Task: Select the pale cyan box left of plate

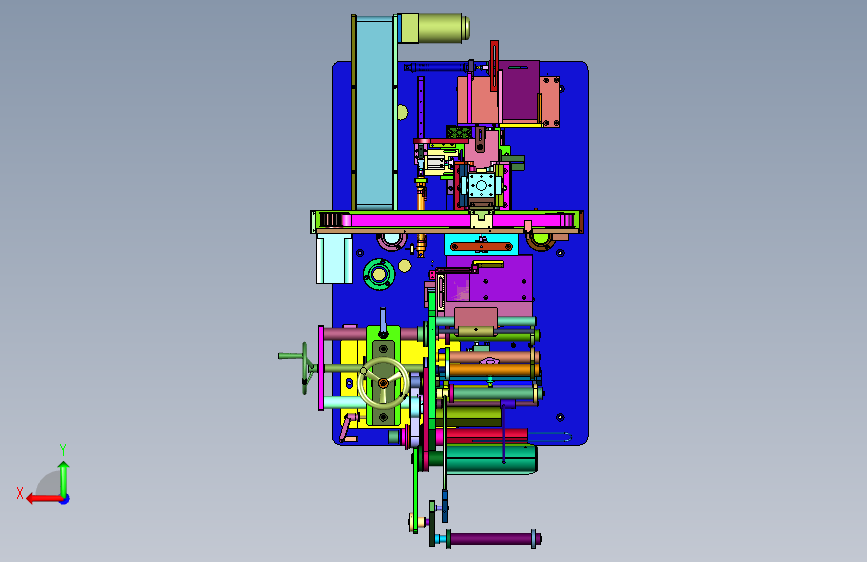Action: coord(334,259)
